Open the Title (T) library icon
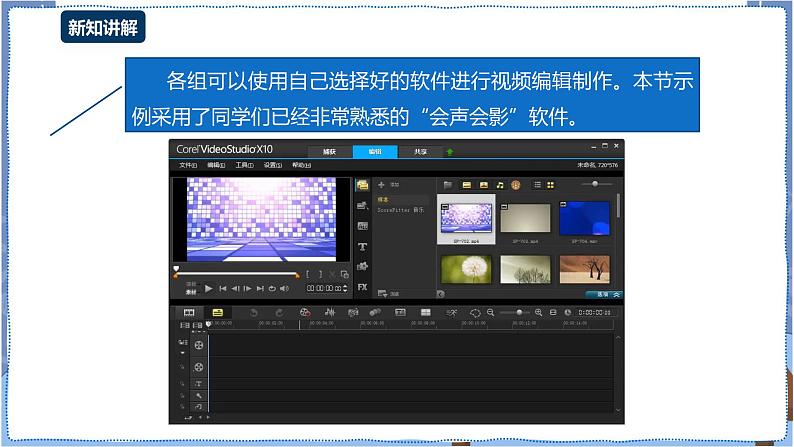 pos(362,247)
